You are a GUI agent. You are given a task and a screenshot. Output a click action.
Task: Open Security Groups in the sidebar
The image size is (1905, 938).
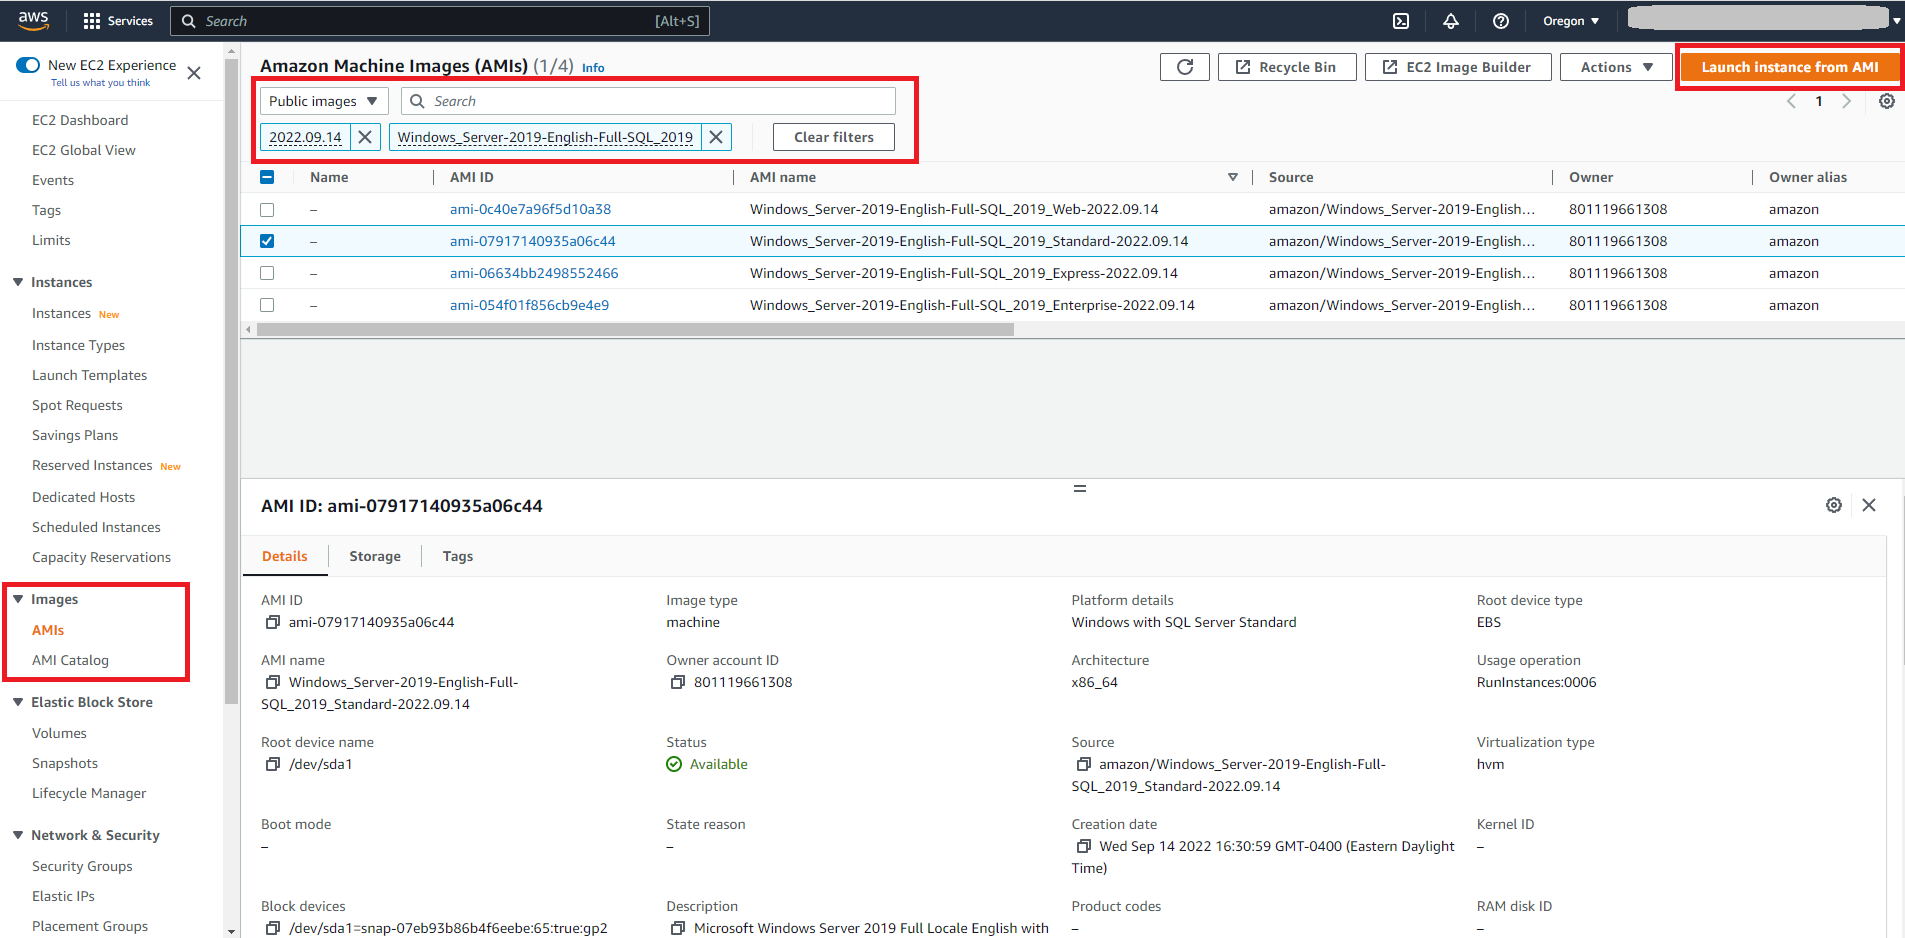[x=82, y=866]
